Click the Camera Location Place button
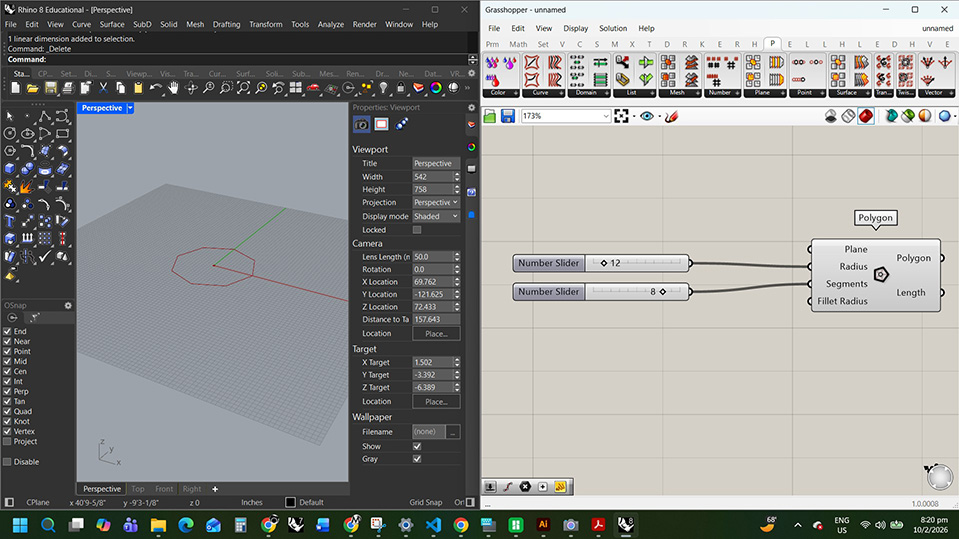 pos(436,333)
